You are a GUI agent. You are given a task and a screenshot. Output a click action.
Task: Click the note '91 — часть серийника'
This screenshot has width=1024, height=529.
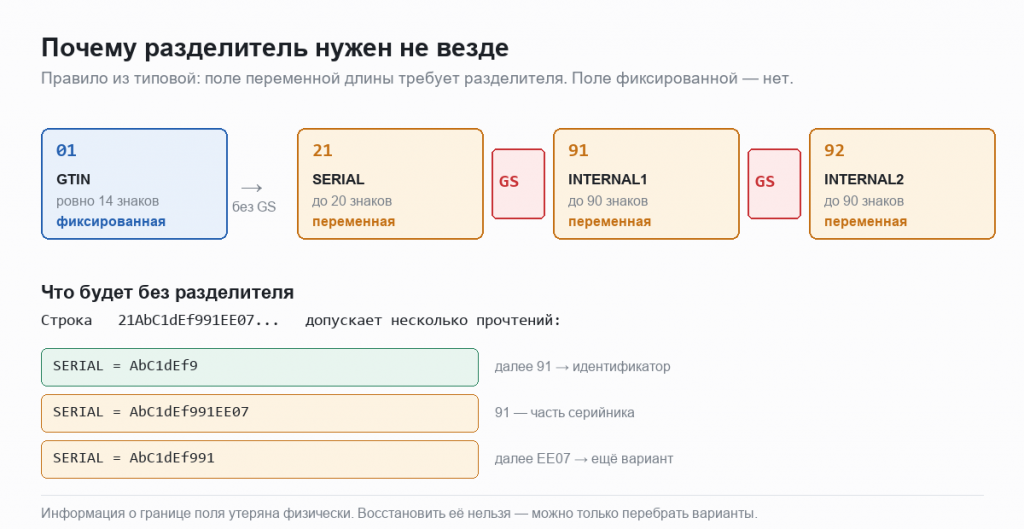click(x=564, y=413)
